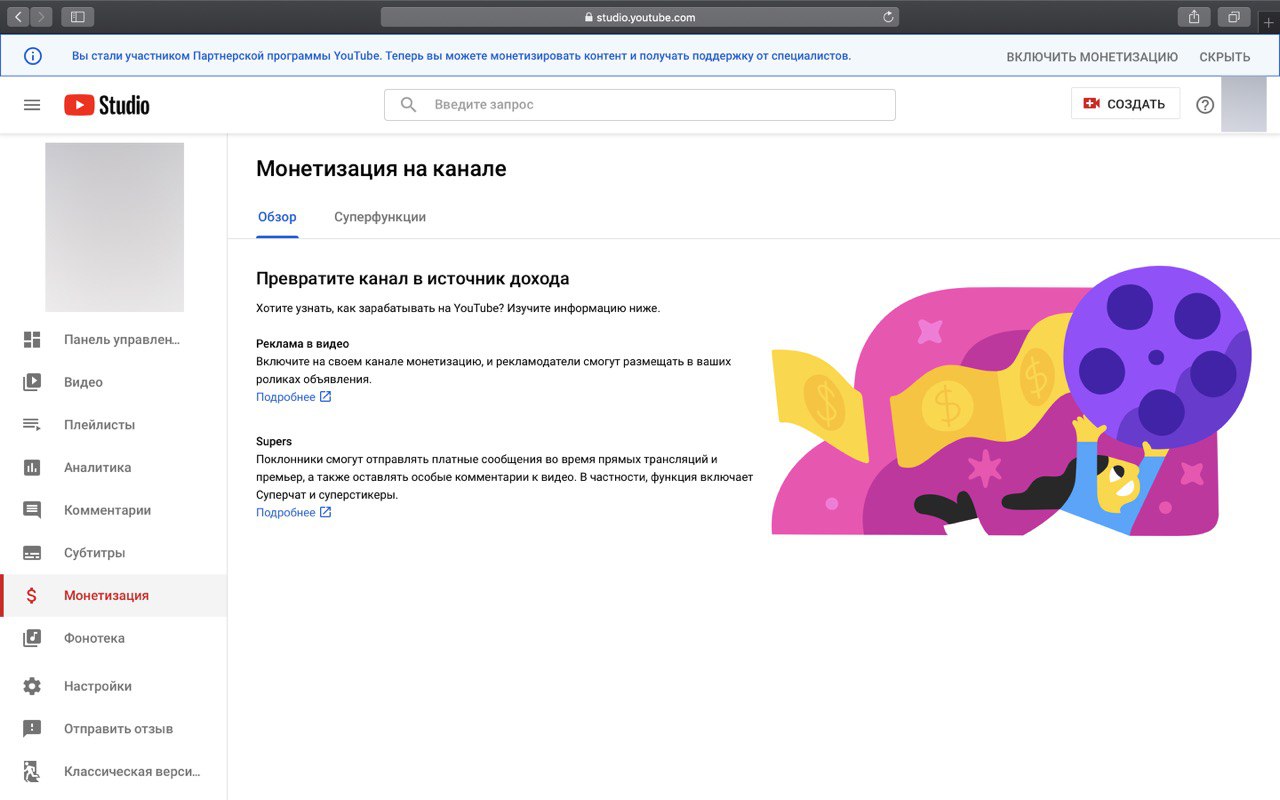Select Монетизация in sidebar
Screen dimensions: 1280x800
point(114,596)
